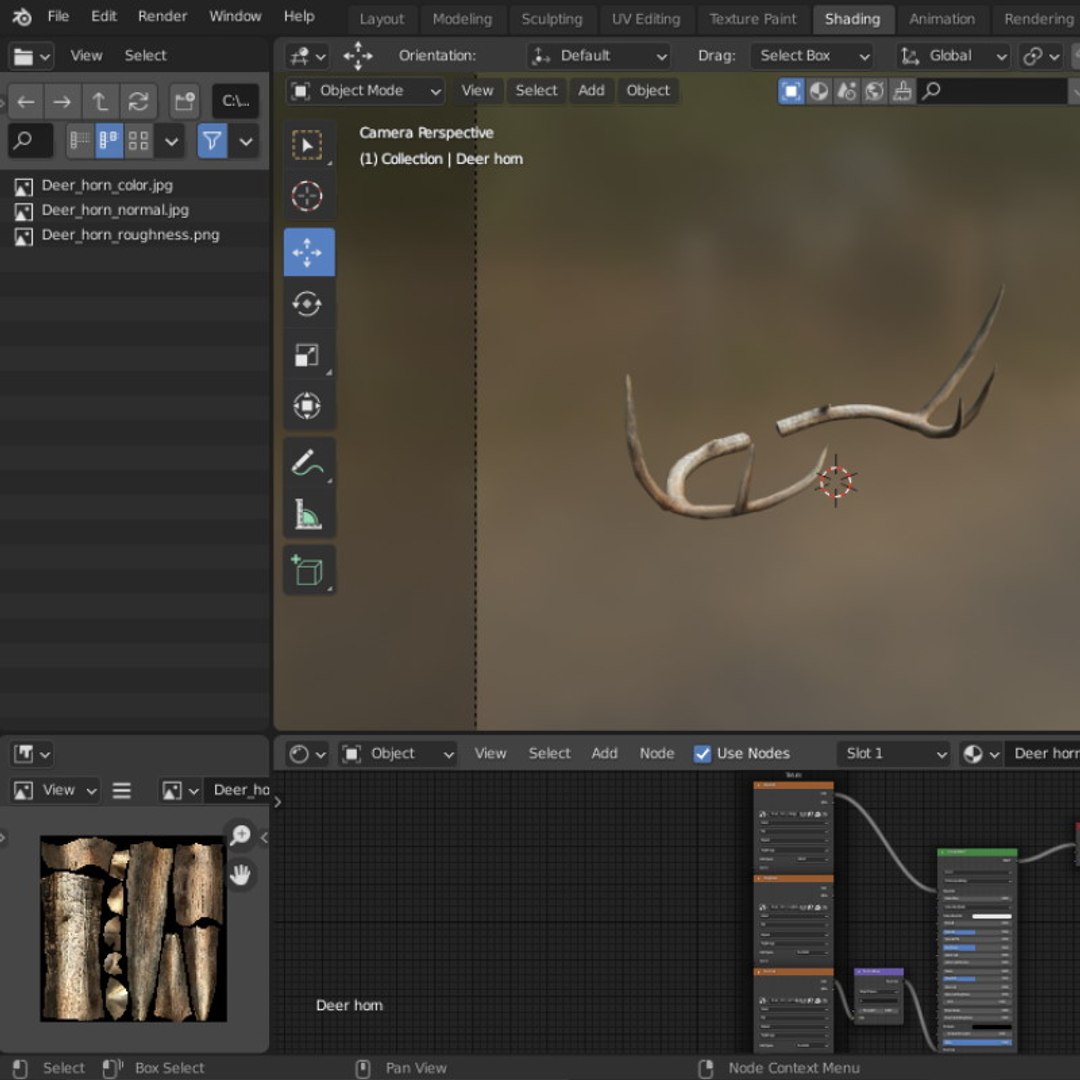The height and width of the screenshot is (1080, 1080).
Task: Click the deer horn texture image preview
Action: tap(133, 929)
